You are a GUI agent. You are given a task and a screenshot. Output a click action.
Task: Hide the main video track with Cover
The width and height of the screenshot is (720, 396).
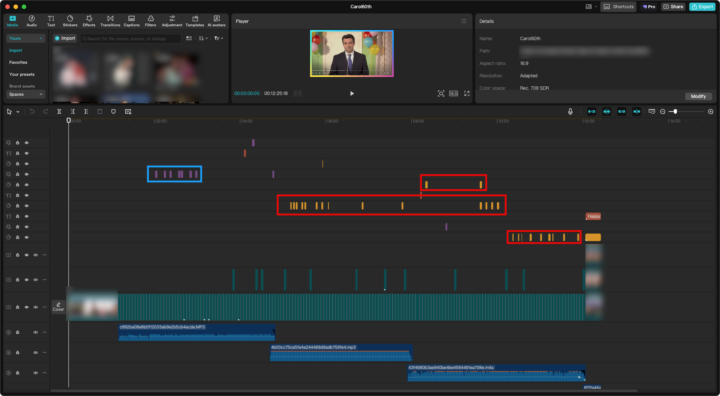(27, 307)
